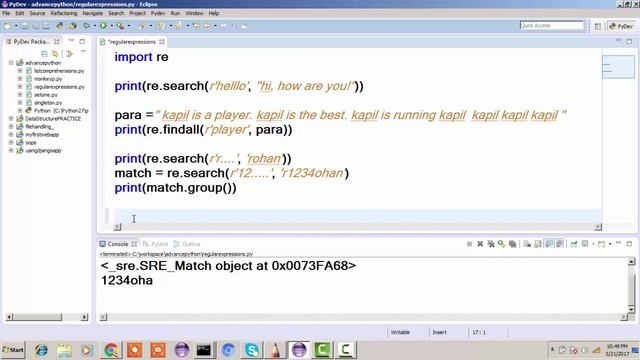Select monkeyp.py in the package tree
The image size is (640, 360).
(48, 79)
